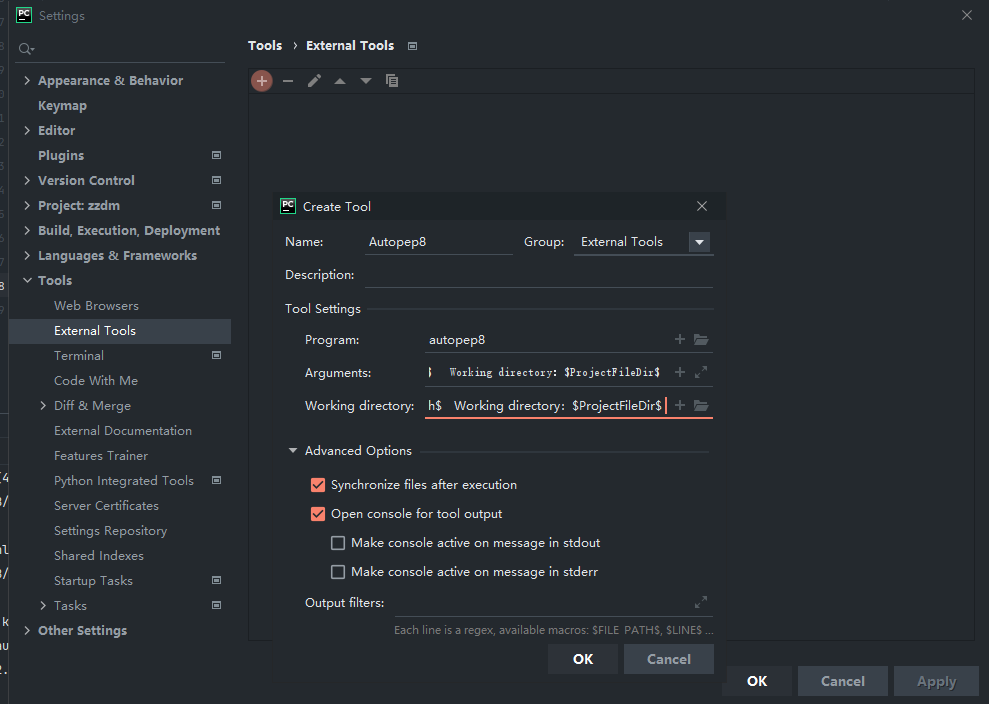This screenshot has width=989, height=704.
Task: Click project-level icon next to Project: zzdm
Action: pos(216,205)
